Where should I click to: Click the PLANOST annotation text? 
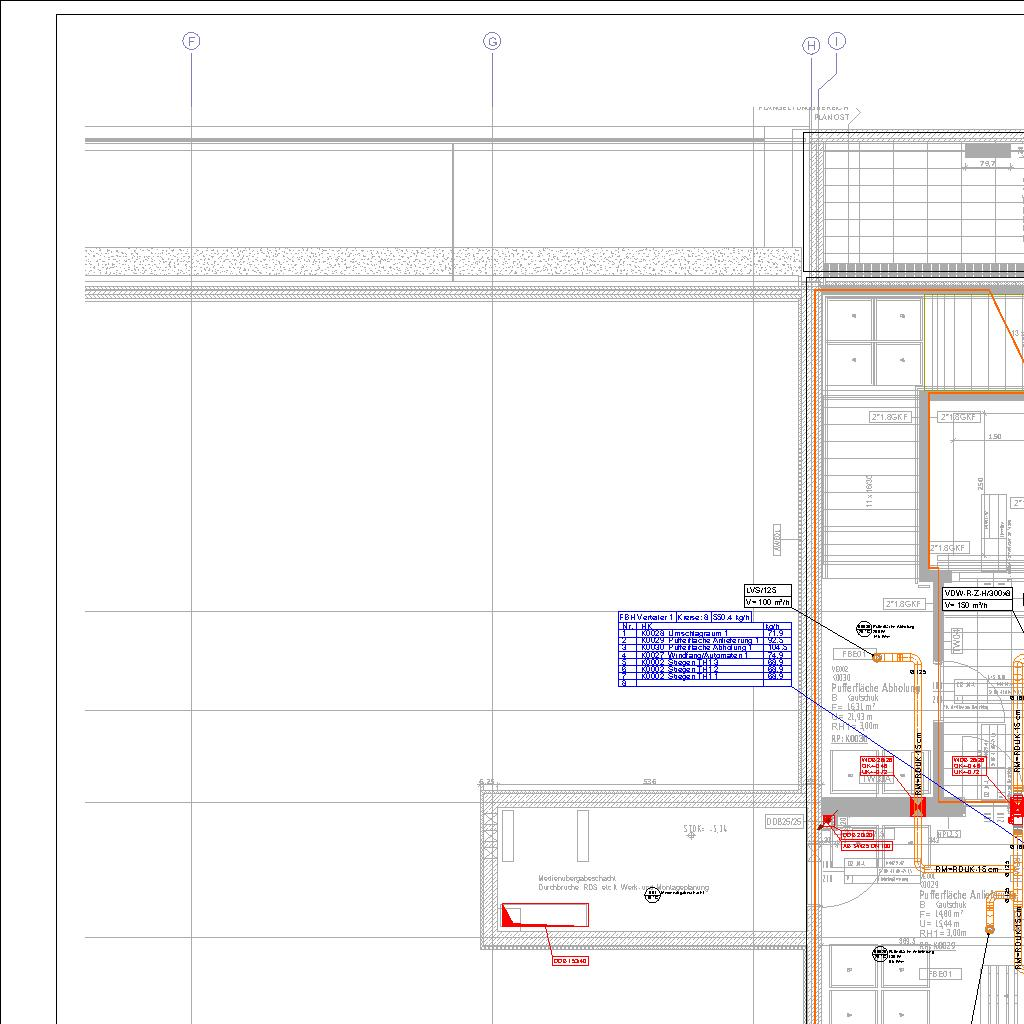point(832,117)
